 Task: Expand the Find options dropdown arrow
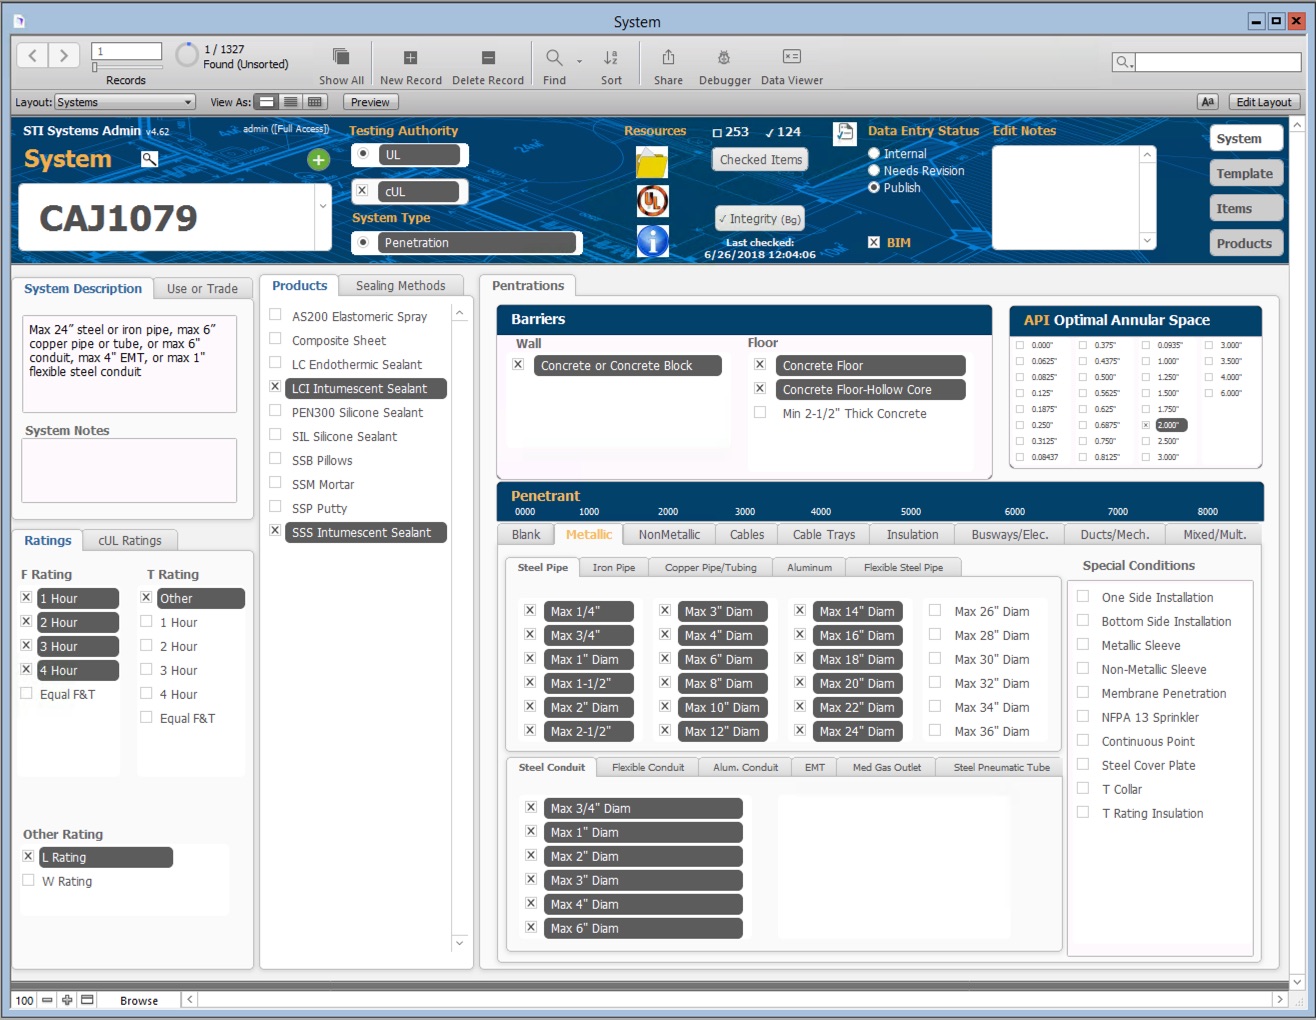578,62
